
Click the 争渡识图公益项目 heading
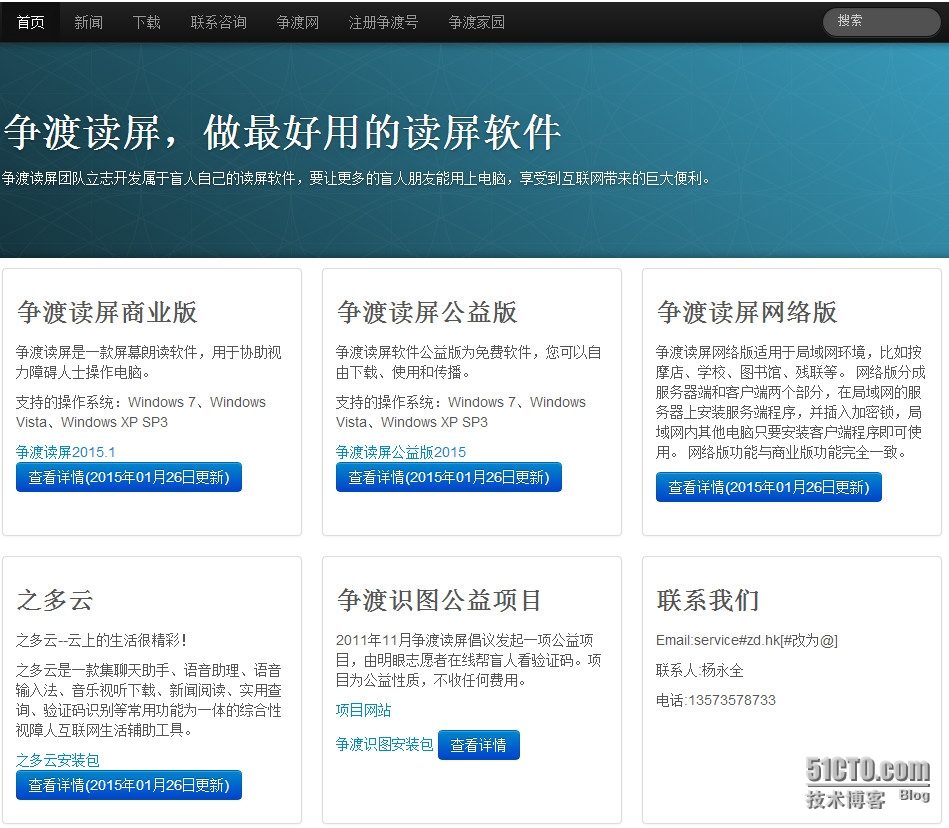[x=439, y=600]
